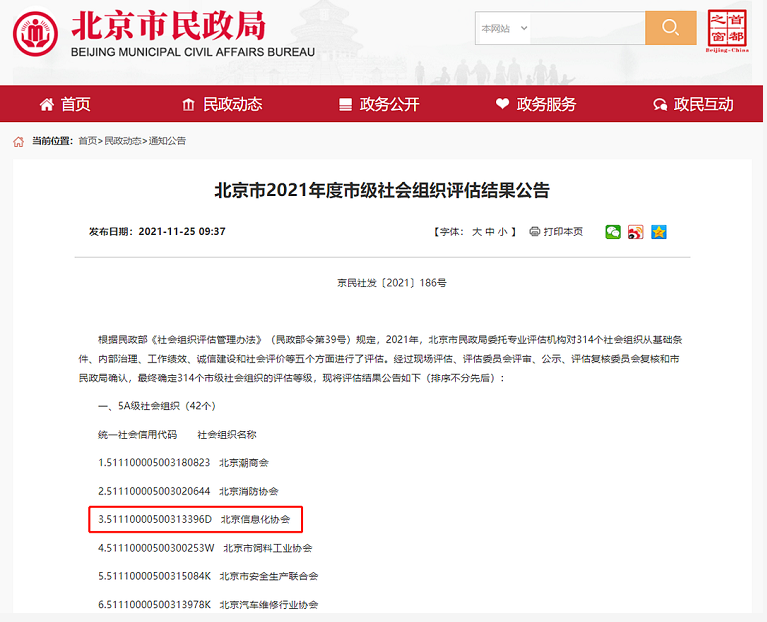Set font size to 大
This screenshot has width=767, height=622.
476,232
